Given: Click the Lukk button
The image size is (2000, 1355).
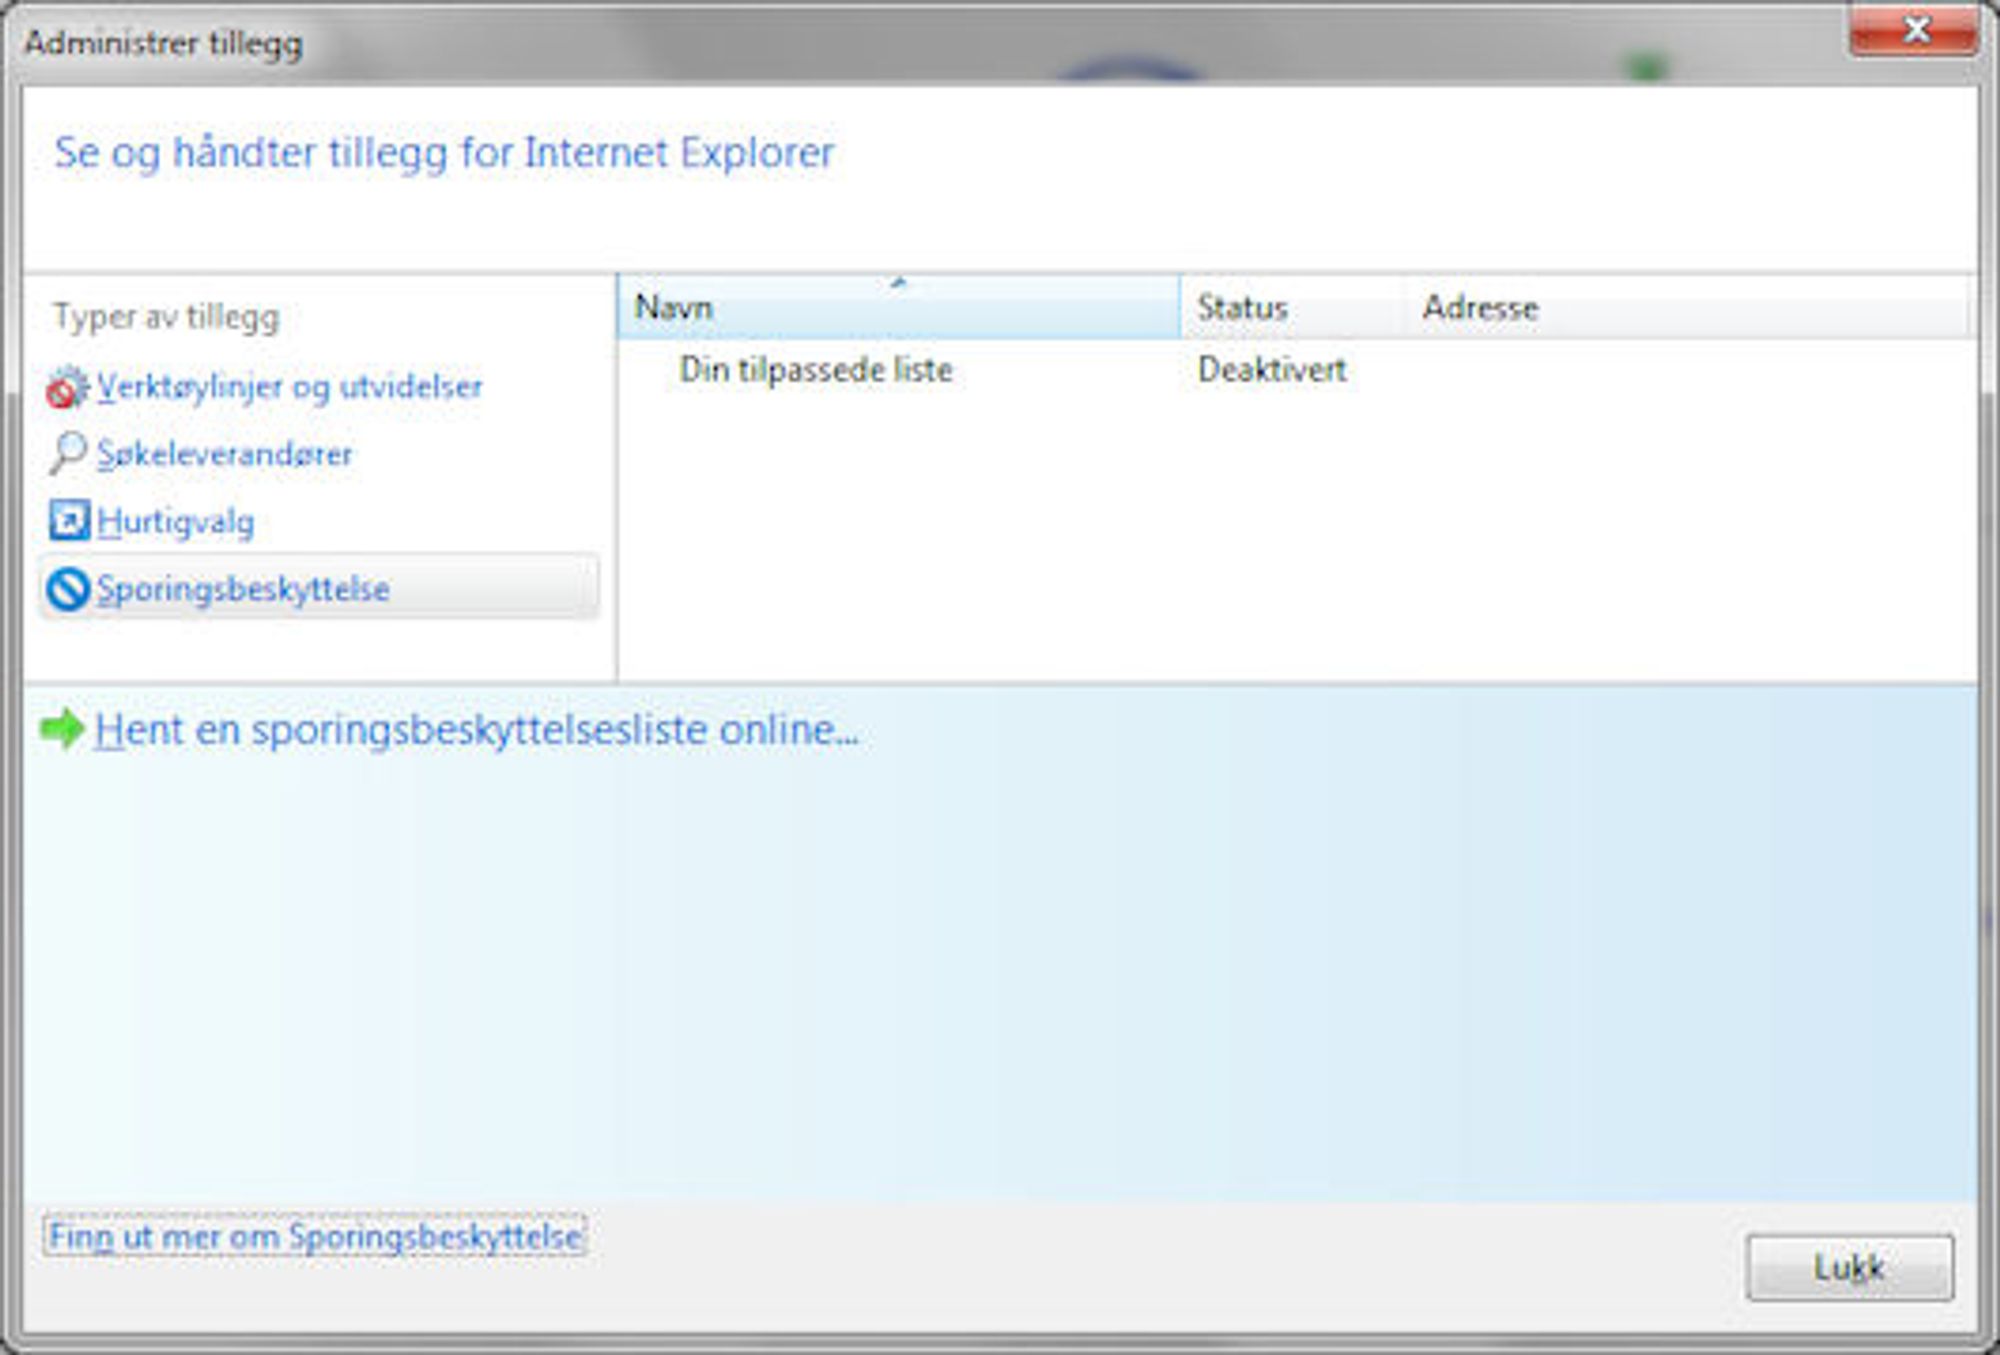Looking at the screenshot, I should click(x=1850, y=1268).
